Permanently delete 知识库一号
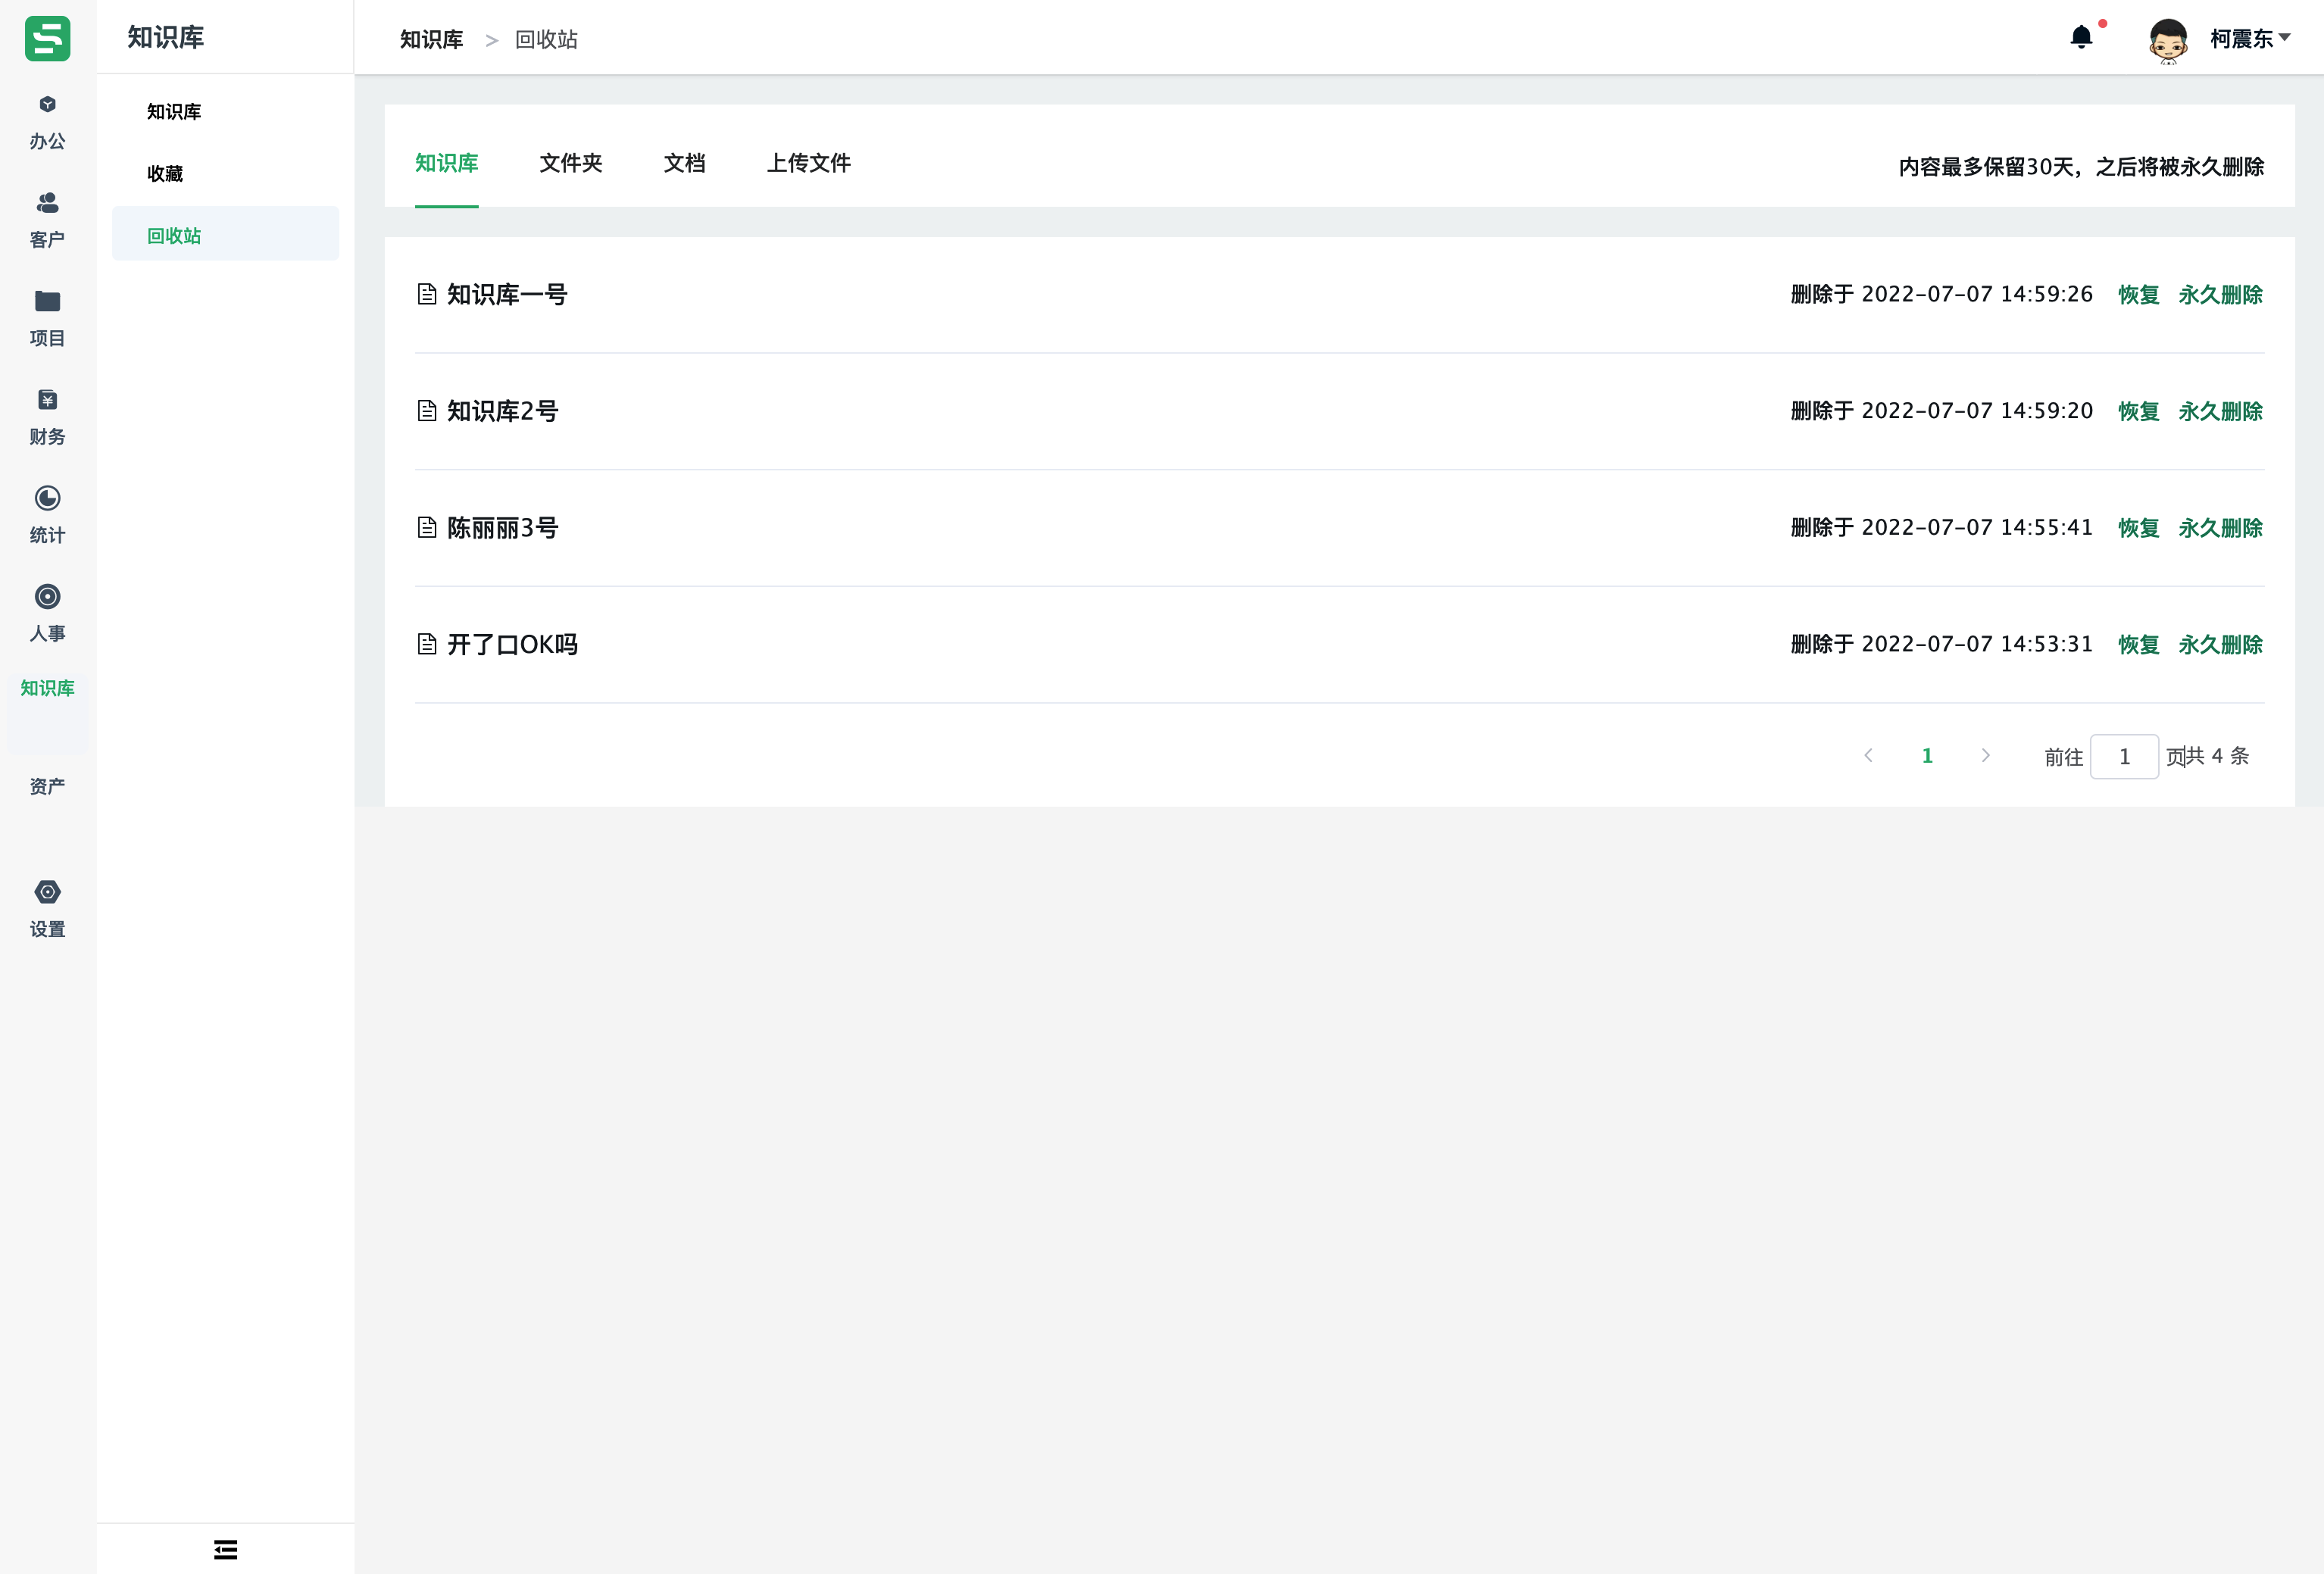The width and height of the screenshot is (2324, 1574). [x=2221, y=295]
